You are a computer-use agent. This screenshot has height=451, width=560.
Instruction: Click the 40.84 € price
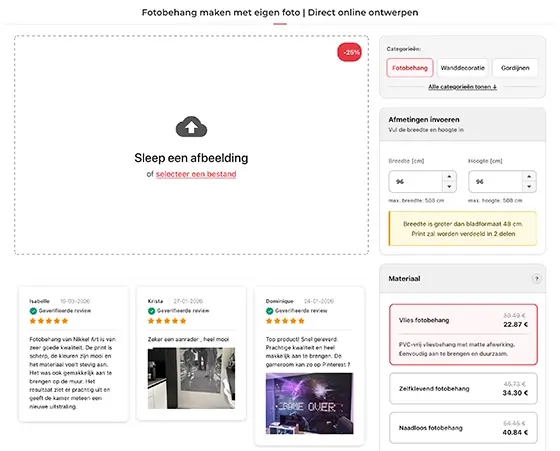coord(515,432)
